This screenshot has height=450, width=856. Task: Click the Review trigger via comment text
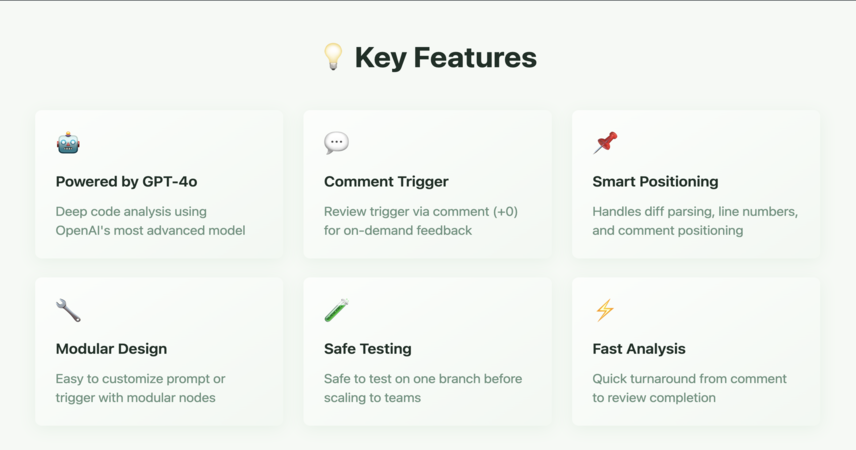[421, 221]
